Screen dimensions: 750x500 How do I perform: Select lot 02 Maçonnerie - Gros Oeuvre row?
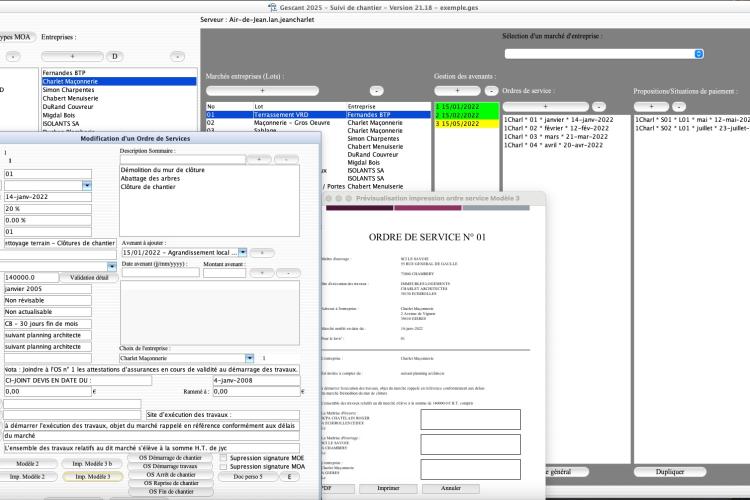point(319,123)
